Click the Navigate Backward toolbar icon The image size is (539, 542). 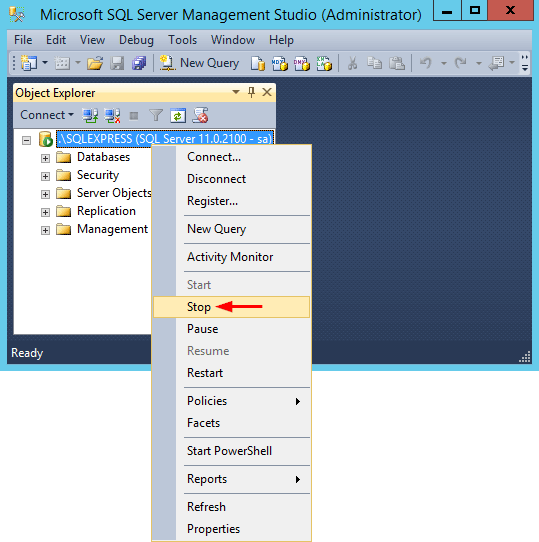coord(496,64)
